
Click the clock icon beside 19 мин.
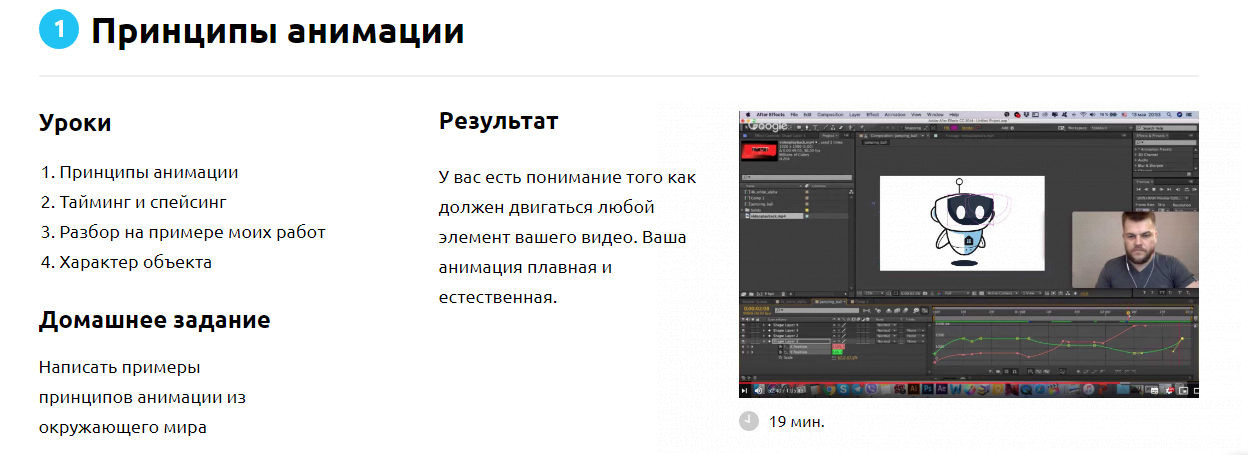point(748,421)
